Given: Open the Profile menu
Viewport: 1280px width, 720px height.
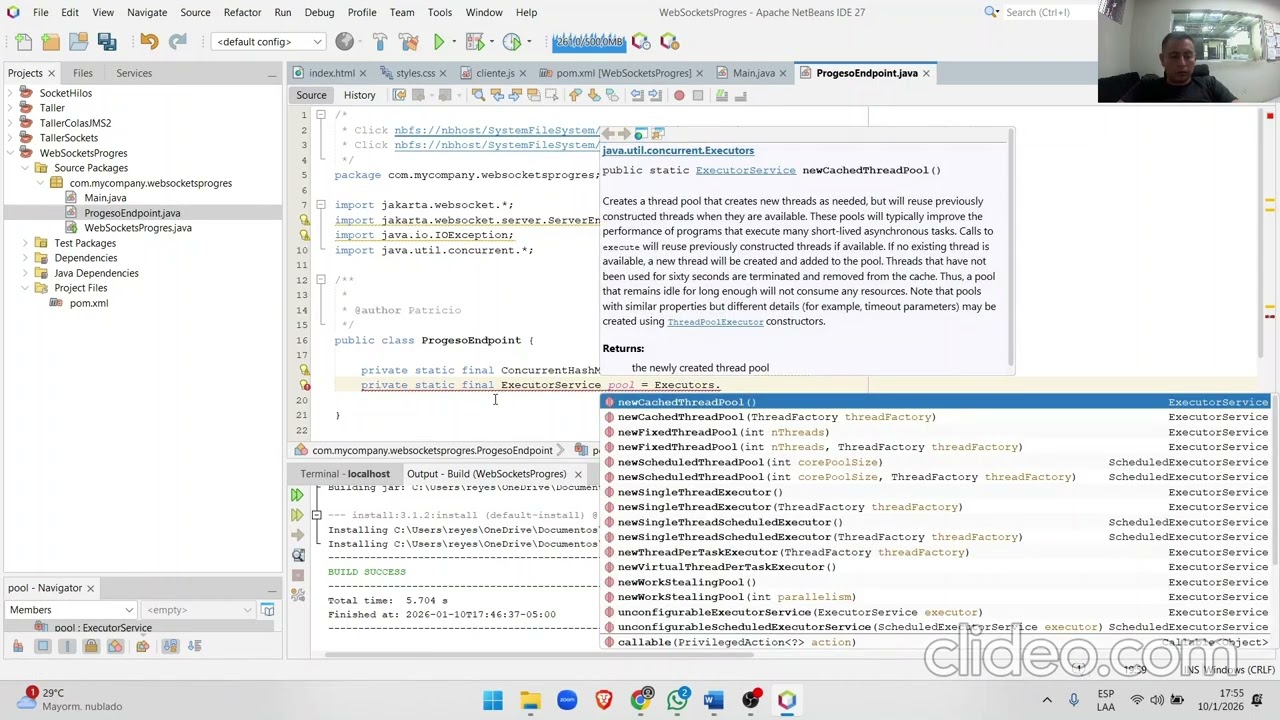Looking at the screenshot, I should [x=362, y=12].
